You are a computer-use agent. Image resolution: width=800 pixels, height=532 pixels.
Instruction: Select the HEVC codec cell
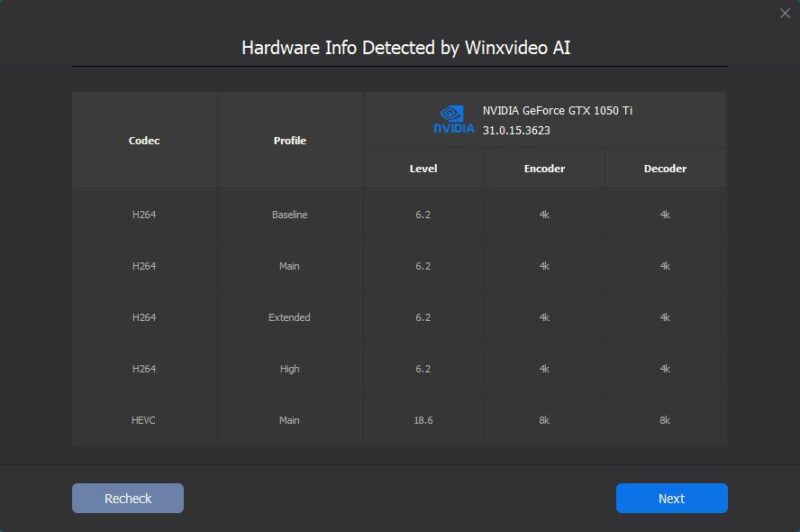click(143, 420)
